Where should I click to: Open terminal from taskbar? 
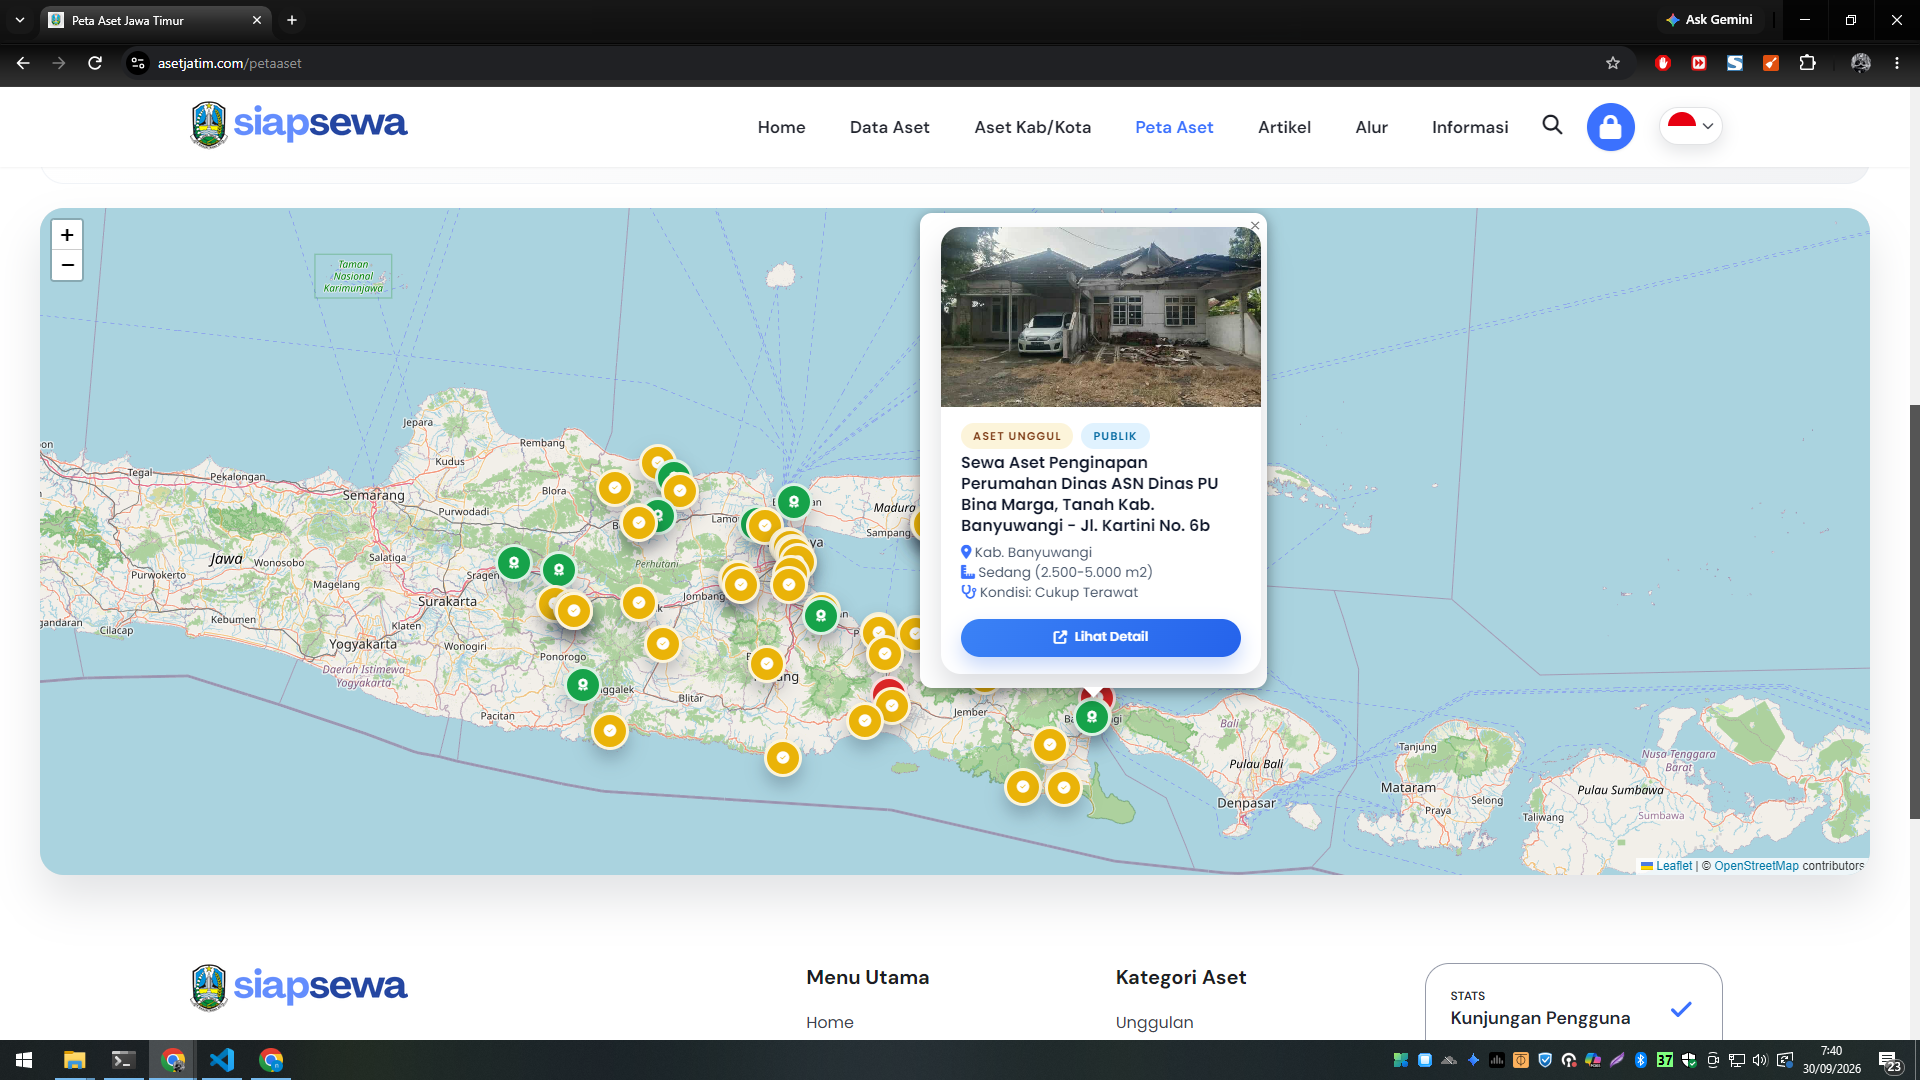(123, 1060)
